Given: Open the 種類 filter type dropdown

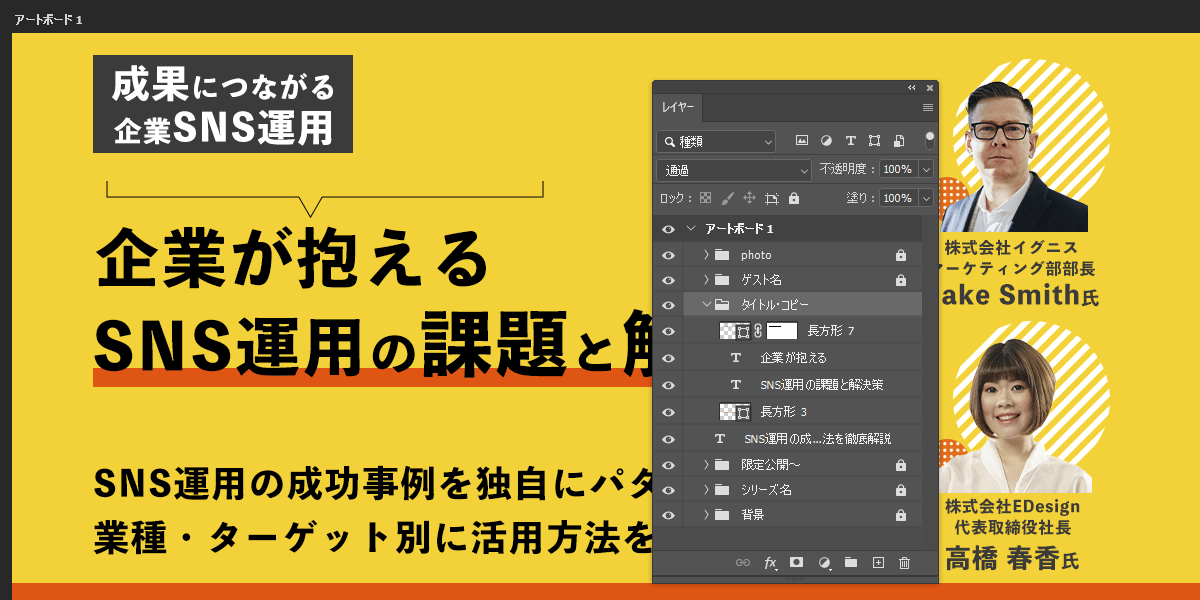Looking at the screenshot, I should 716,142.
